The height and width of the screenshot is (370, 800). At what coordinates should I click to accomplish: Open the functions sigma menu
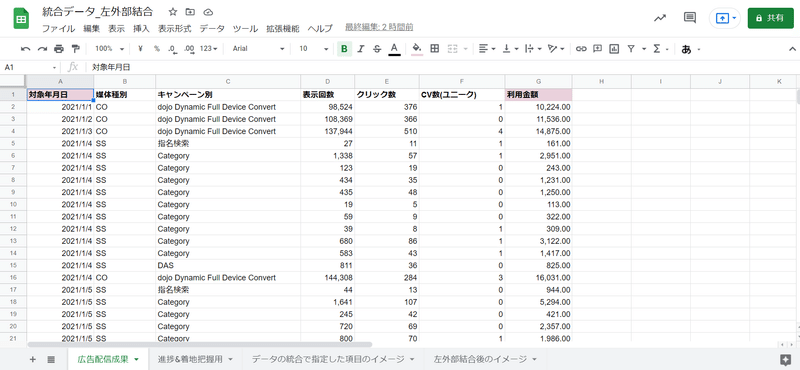tap(661, 49)
